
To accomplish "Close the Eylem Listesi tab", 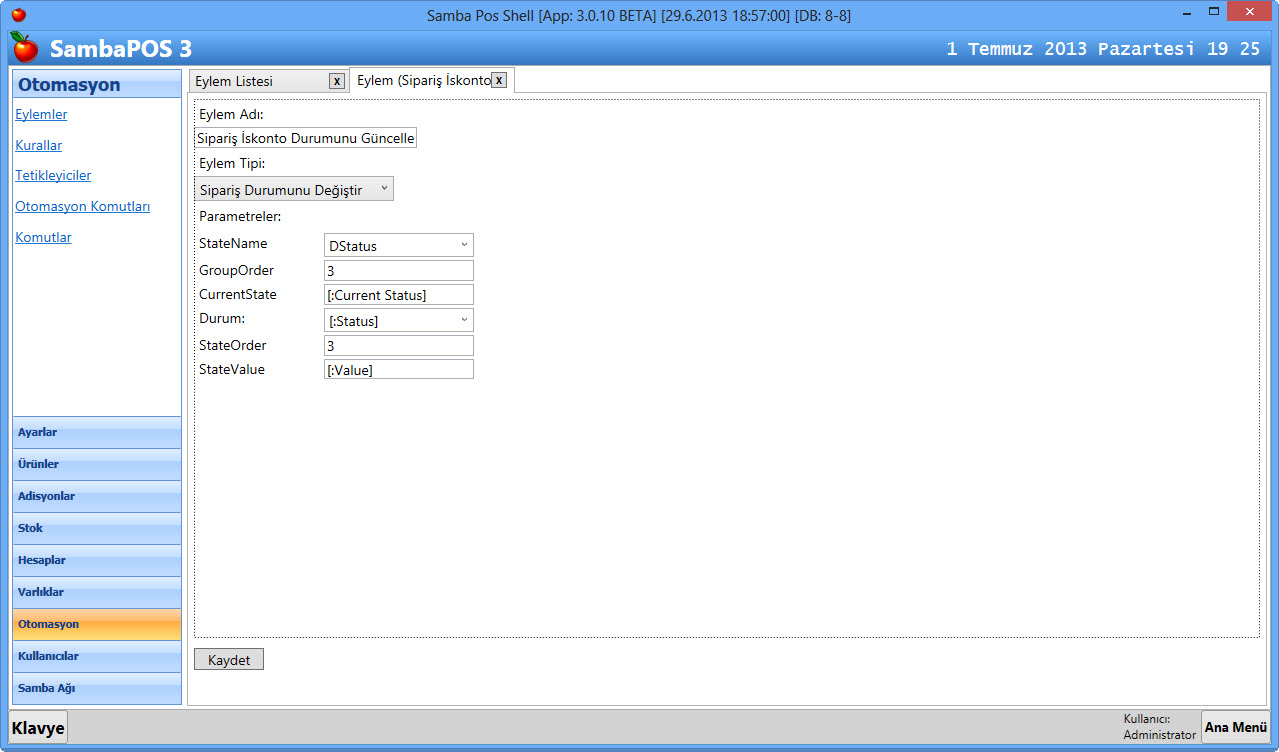I will click(337, 81).
